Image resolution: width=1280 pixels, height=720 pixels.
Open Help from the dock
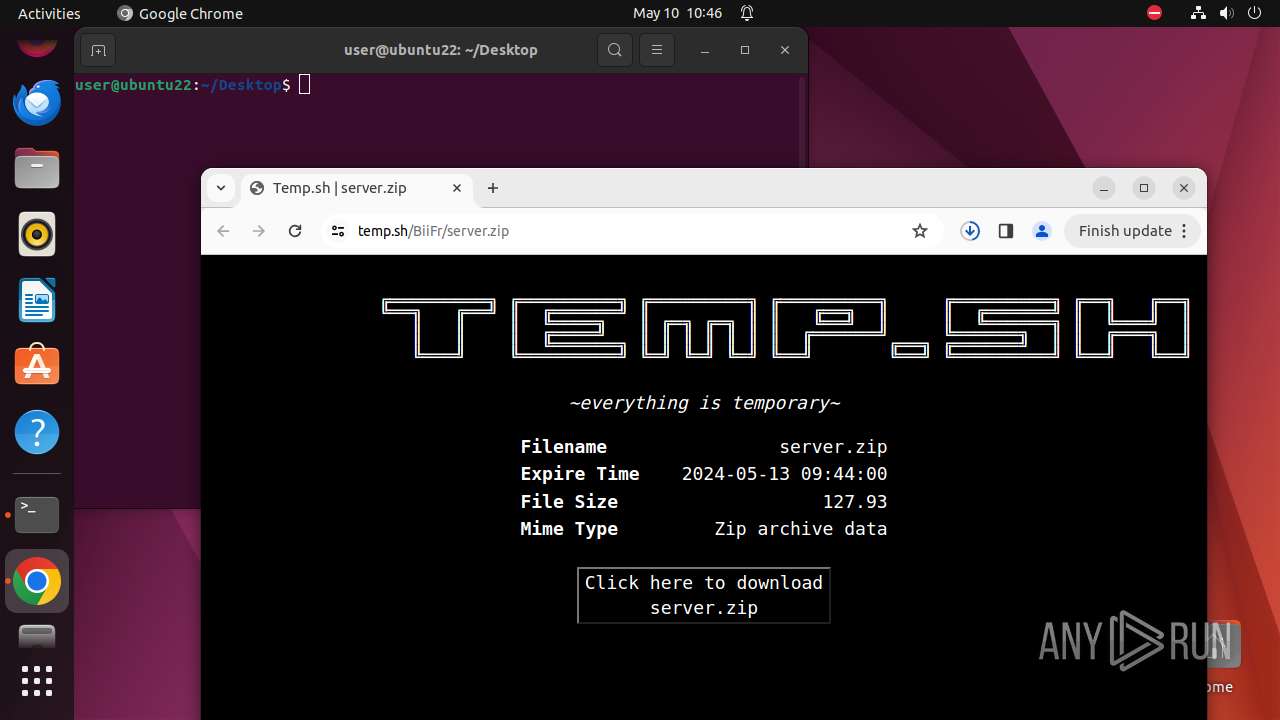pos(37,433)
